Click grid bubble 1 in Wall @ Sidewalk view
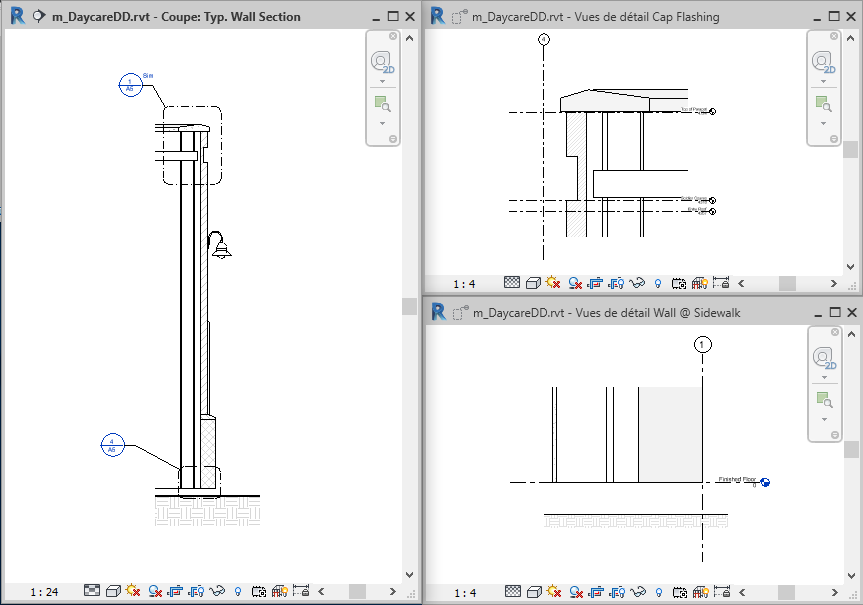Image resolution: width=863 pixels, height=605 pixels. tap(702, 345)
